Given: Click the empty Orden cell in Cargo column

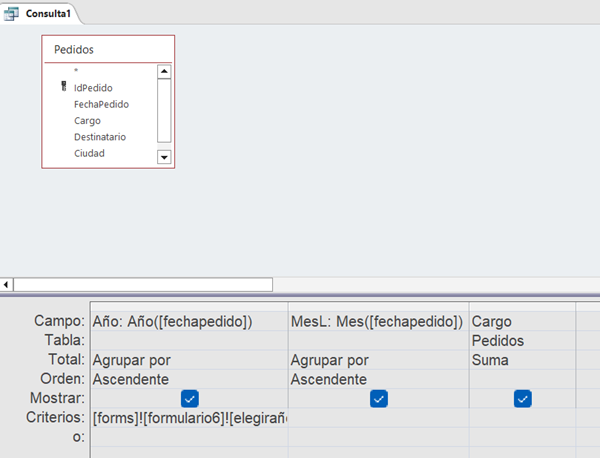Looking at the screenshot, I should pos(522,379).
